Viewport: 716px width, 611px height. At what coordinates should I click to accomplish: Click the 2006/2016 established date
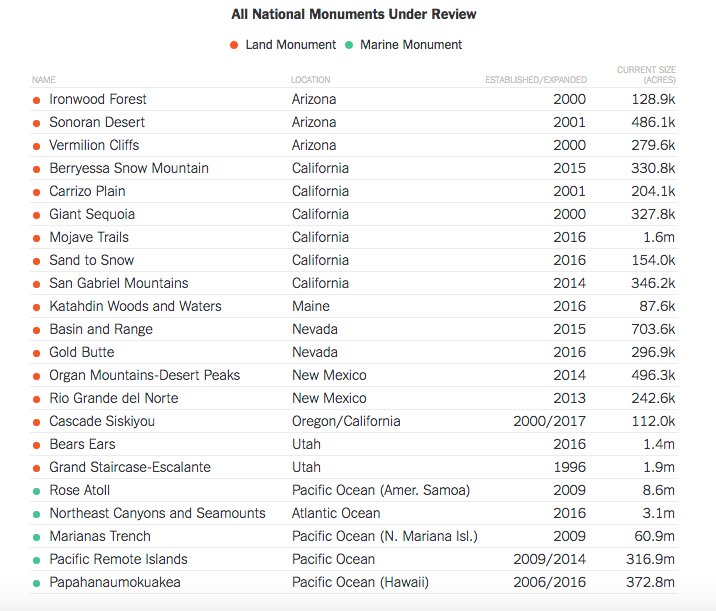pos(549,582)
